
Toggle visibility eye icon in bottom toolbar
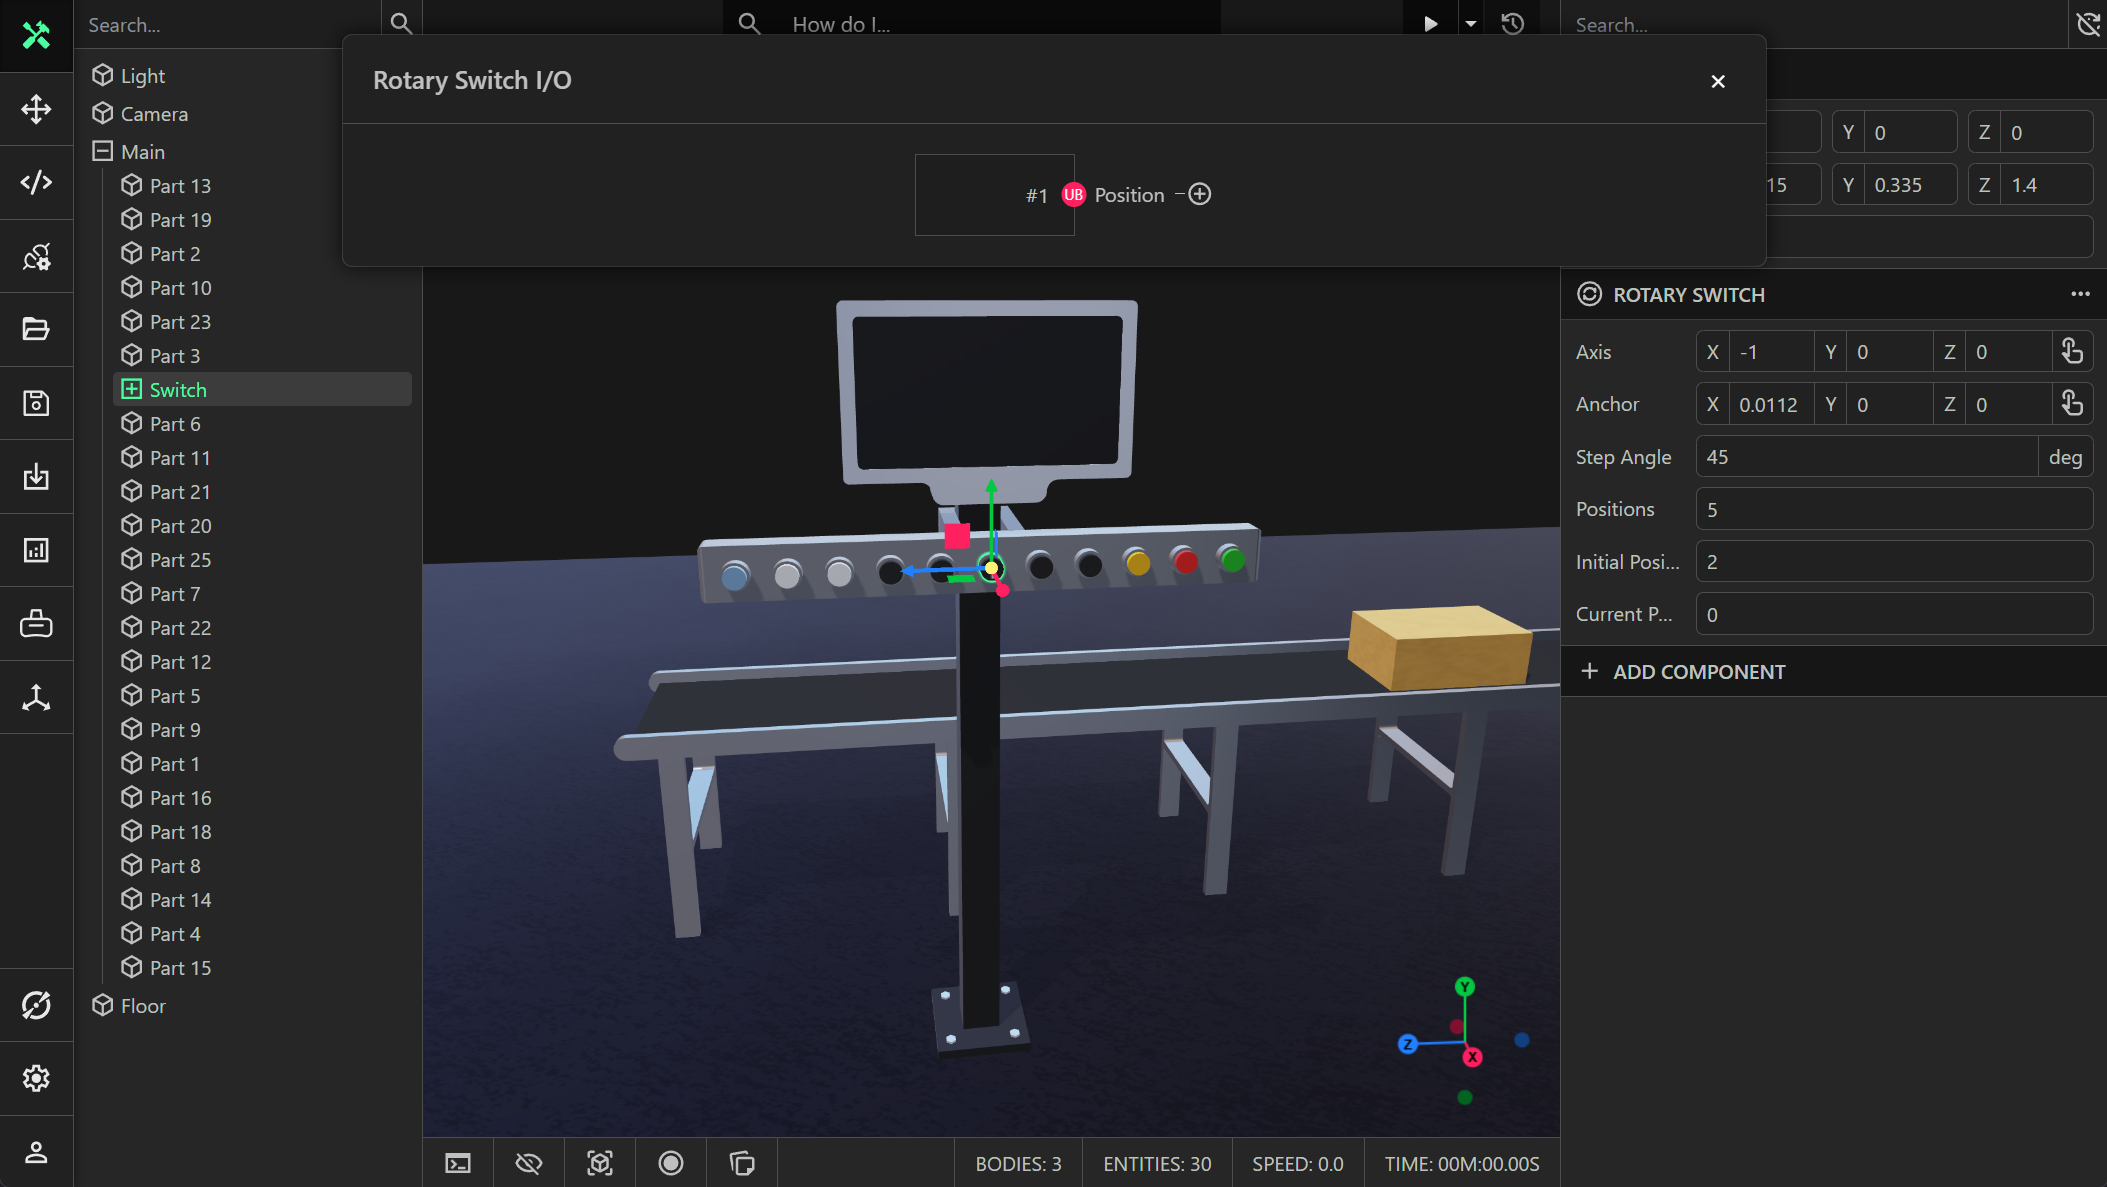tap(529, 1163)
